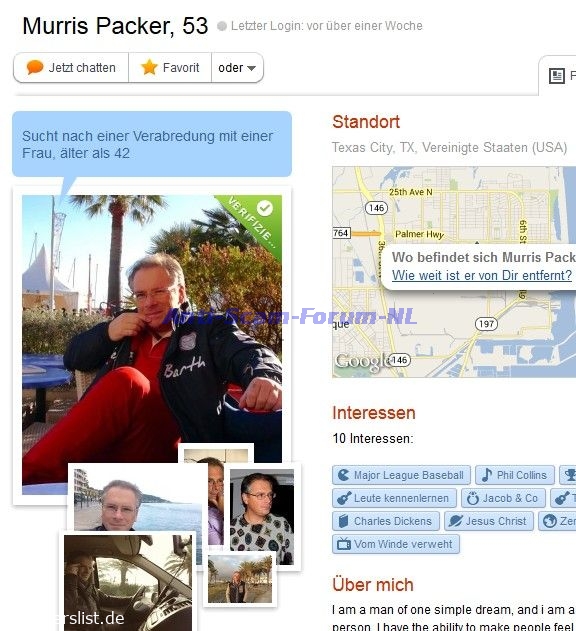Click baseball icon on Major League Baseball tag
Screen dimensions: 576x631
[343, 475]
